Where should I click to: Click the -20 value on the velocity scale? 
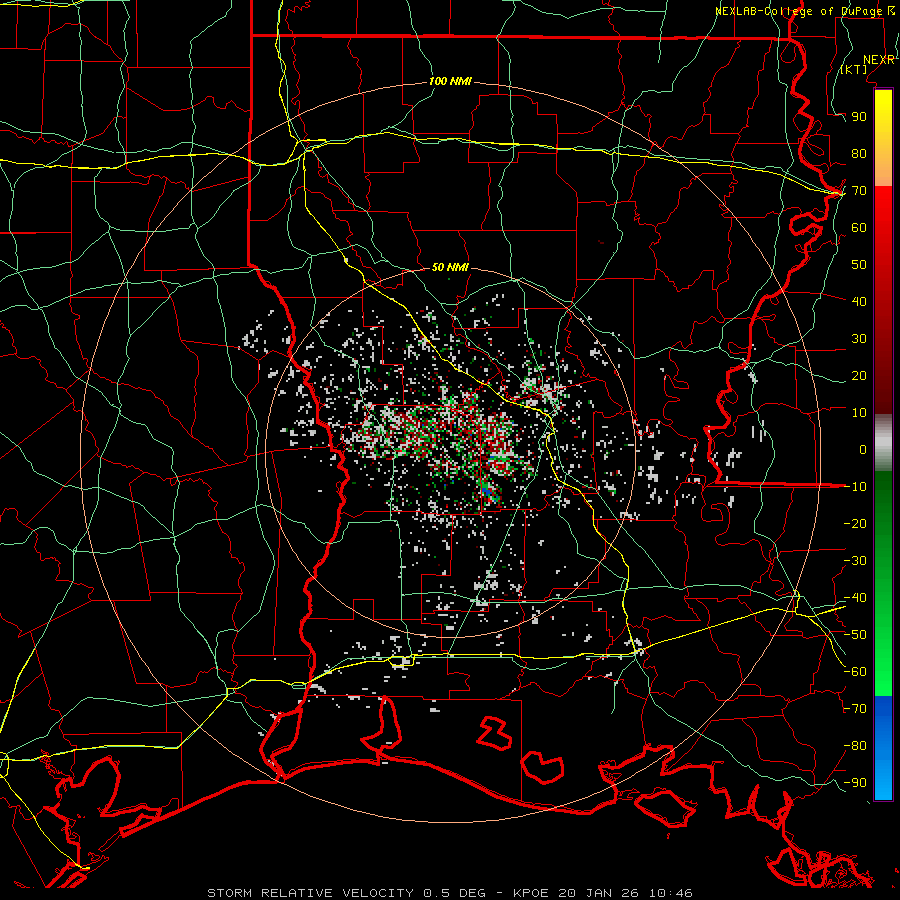[x=855, y=524]
